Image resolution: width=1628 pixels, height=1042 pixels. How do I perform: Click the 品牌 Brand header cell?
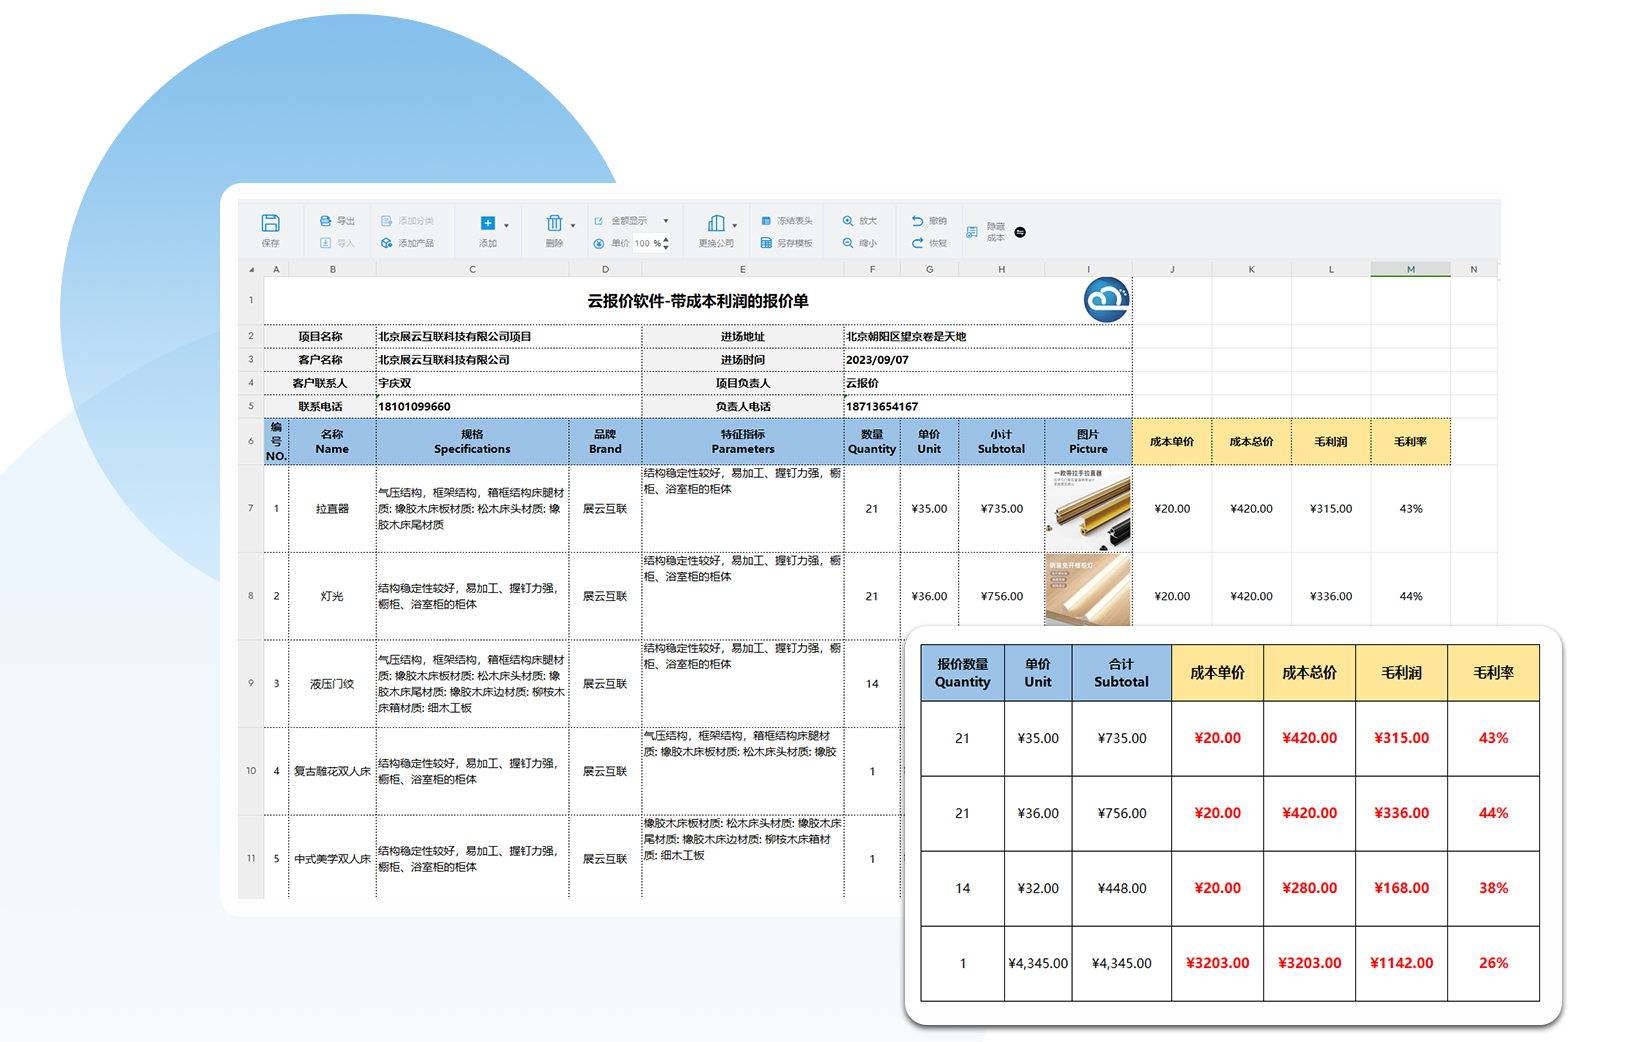click(x=605, y=442)
